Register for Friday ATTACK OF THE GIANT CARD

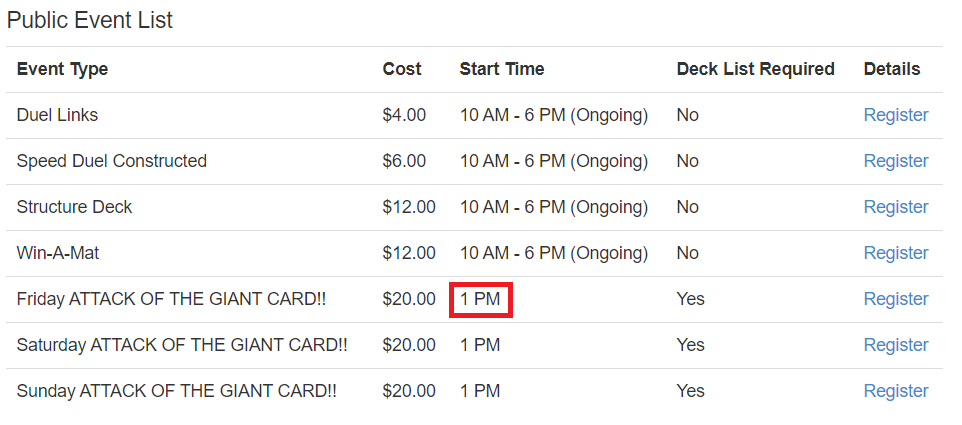tap(895, 299)
